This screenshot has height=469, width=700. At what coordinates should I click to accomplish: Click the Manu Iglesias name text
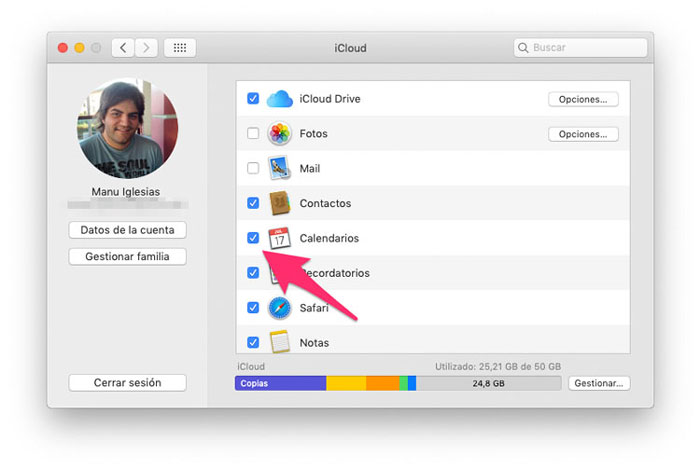tap(126, 192)
